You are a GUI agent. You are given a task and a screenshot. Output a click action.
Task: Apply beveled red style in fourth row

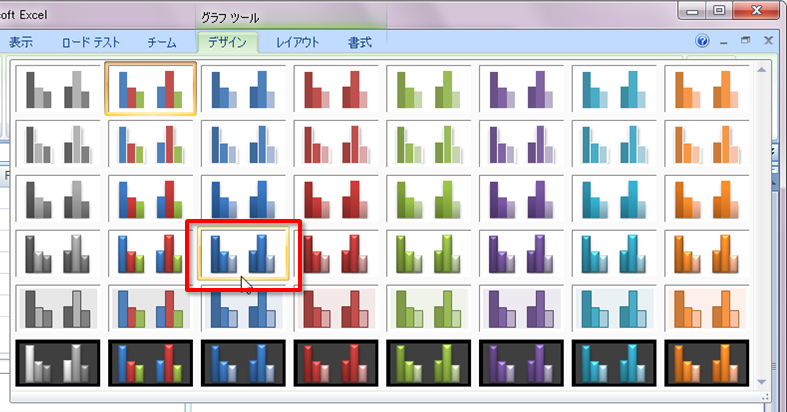pyautogui.click(x=336, y=253)
